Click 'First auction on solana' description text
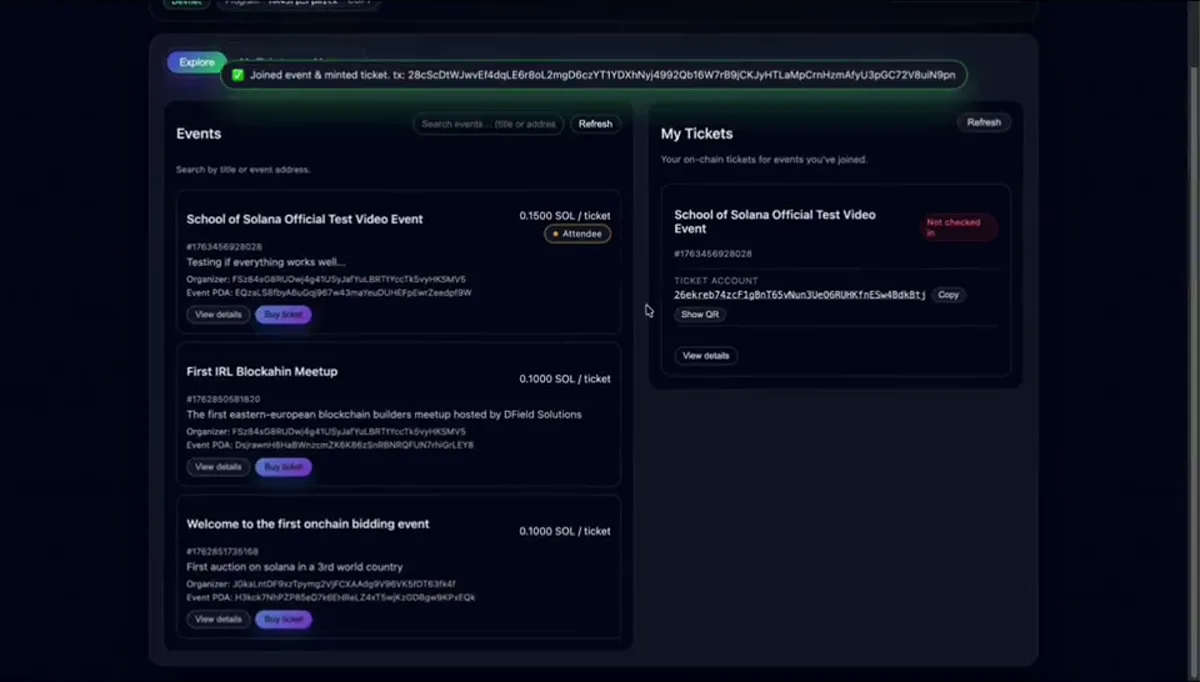This screenshot has height=682, width=1200. (x=295, y=566)
